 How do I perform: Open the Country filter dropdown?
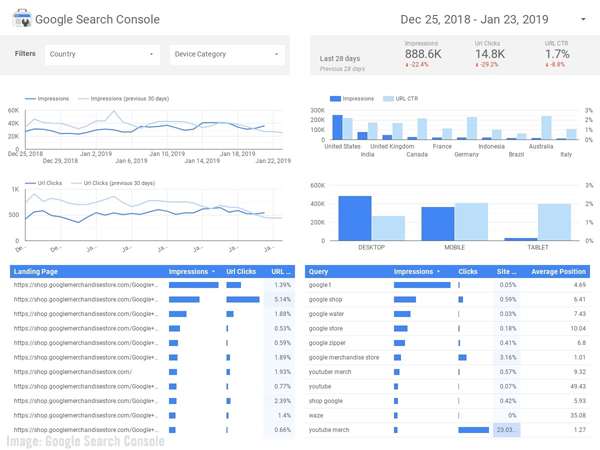point(102,54)
